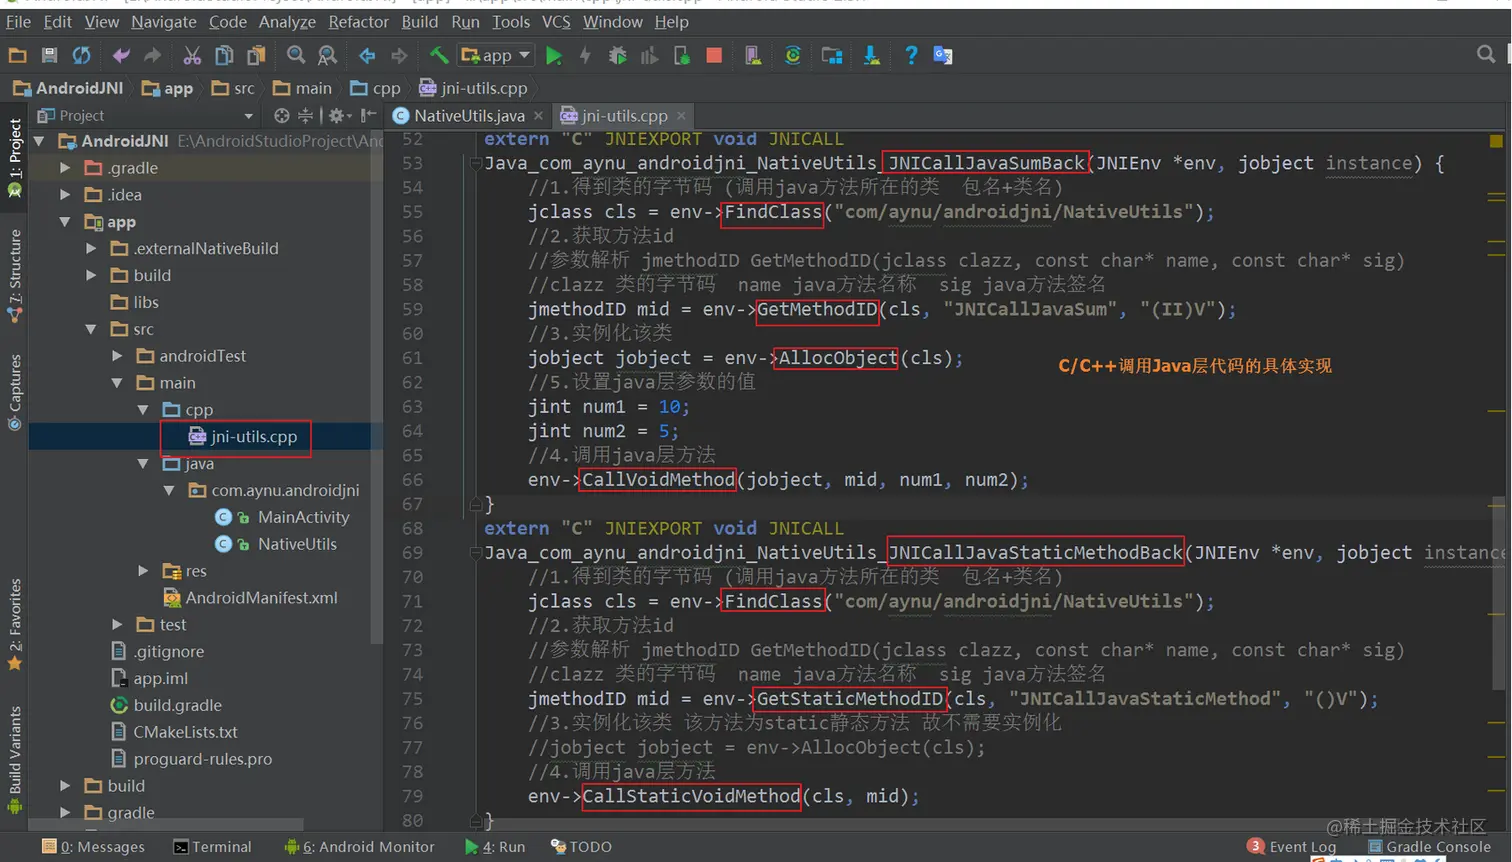
Task: Expand the res folder
Action: pos(144,571)
